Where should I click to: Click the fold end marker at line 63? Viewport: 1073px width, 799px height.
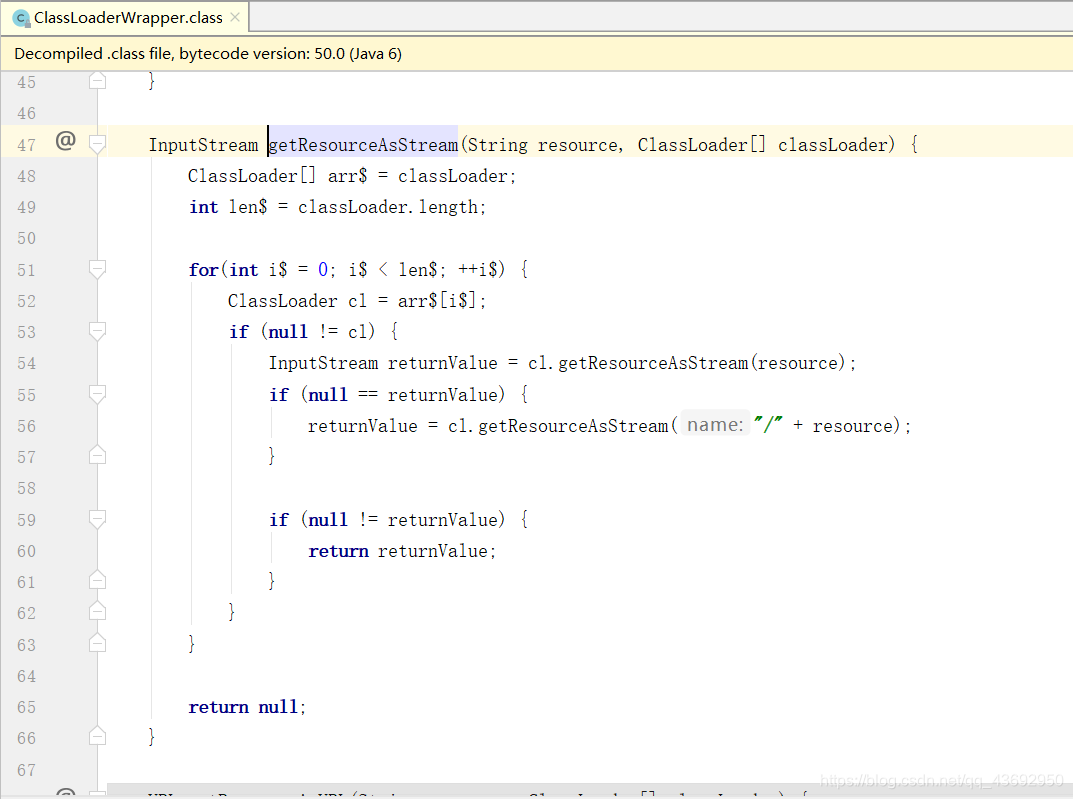point(98,642)
